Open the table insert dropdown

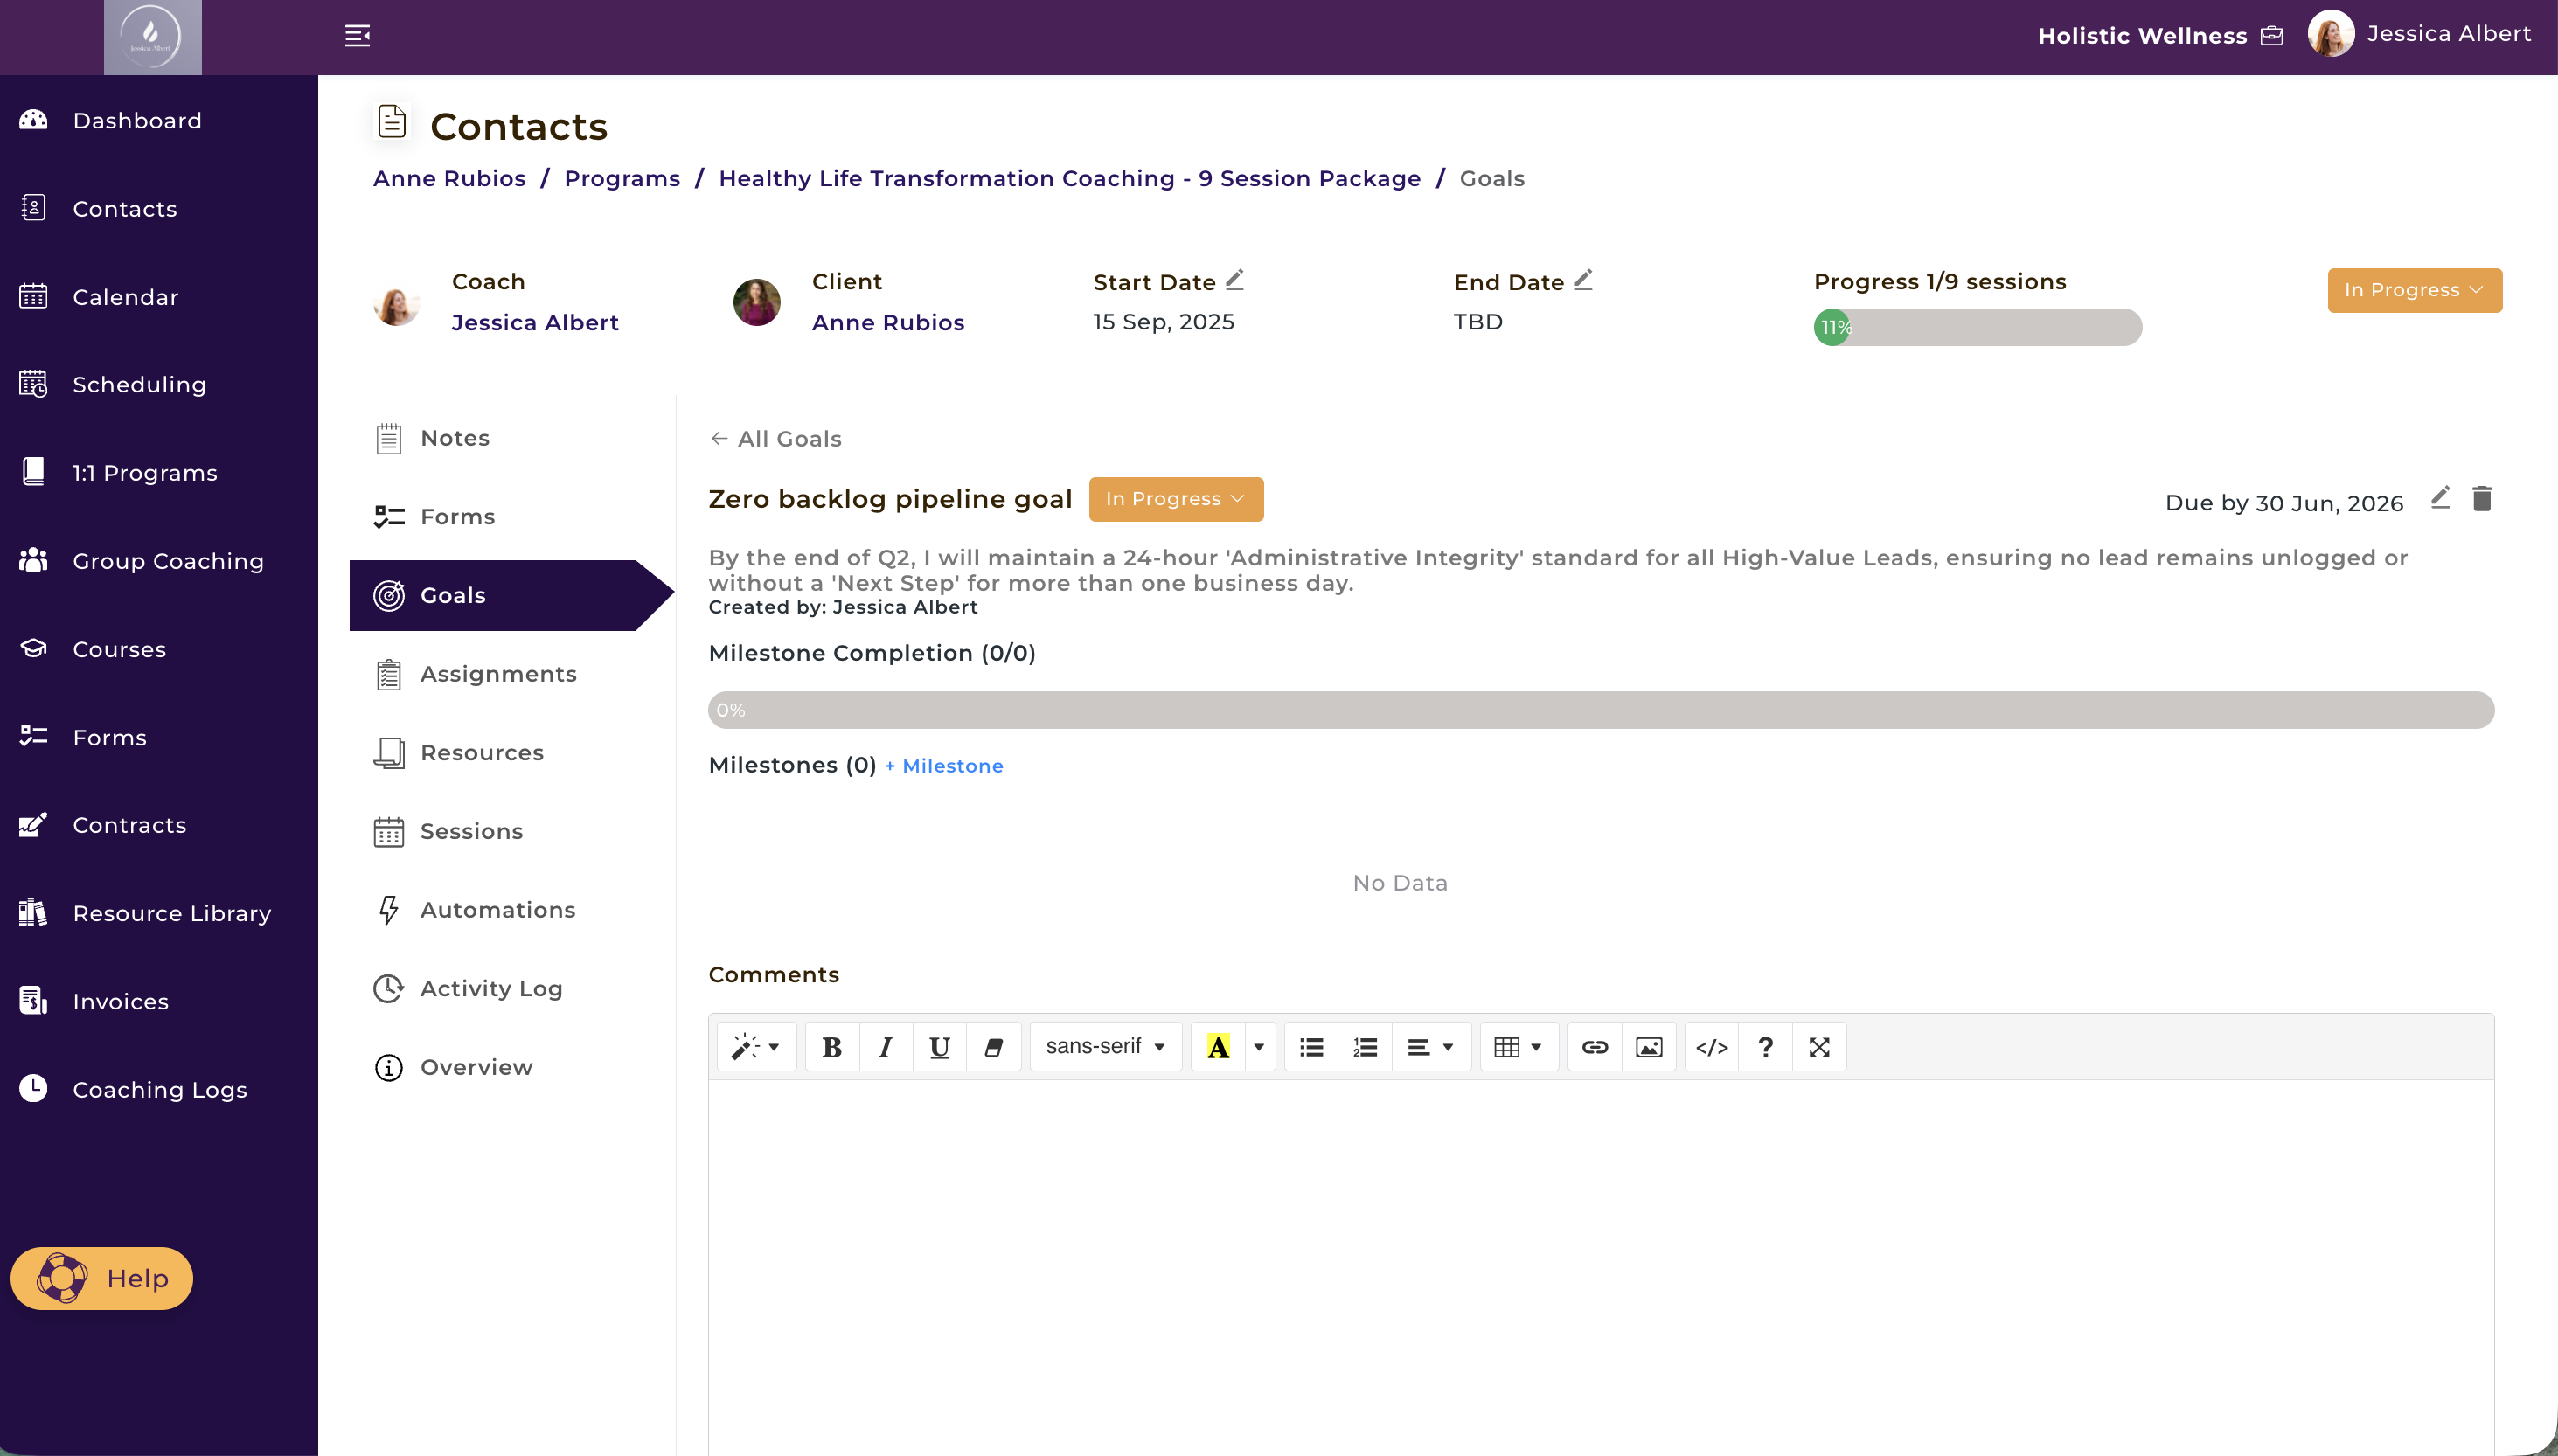point(1517,1047)
